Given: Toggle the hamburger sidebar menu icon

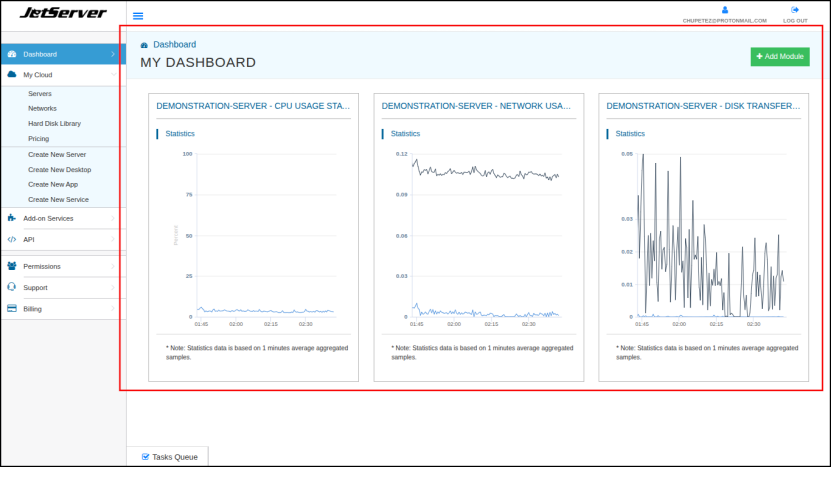Looking at the screenshot, I should (x=138, y=16).
